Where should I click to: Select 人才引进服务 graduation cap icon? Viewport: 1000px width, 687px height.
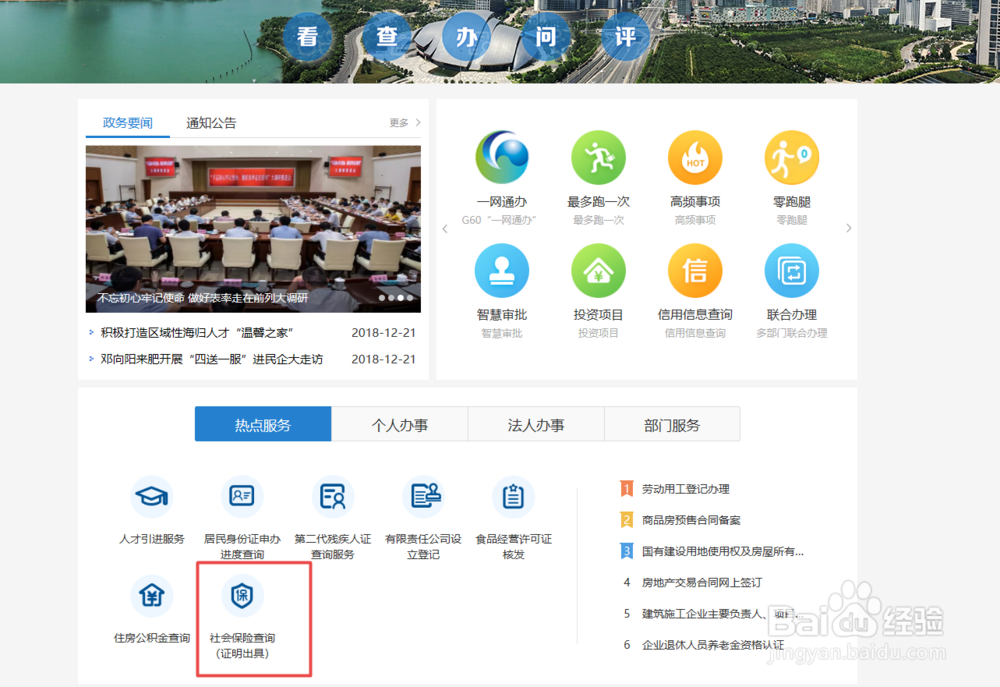click(152, 496)
